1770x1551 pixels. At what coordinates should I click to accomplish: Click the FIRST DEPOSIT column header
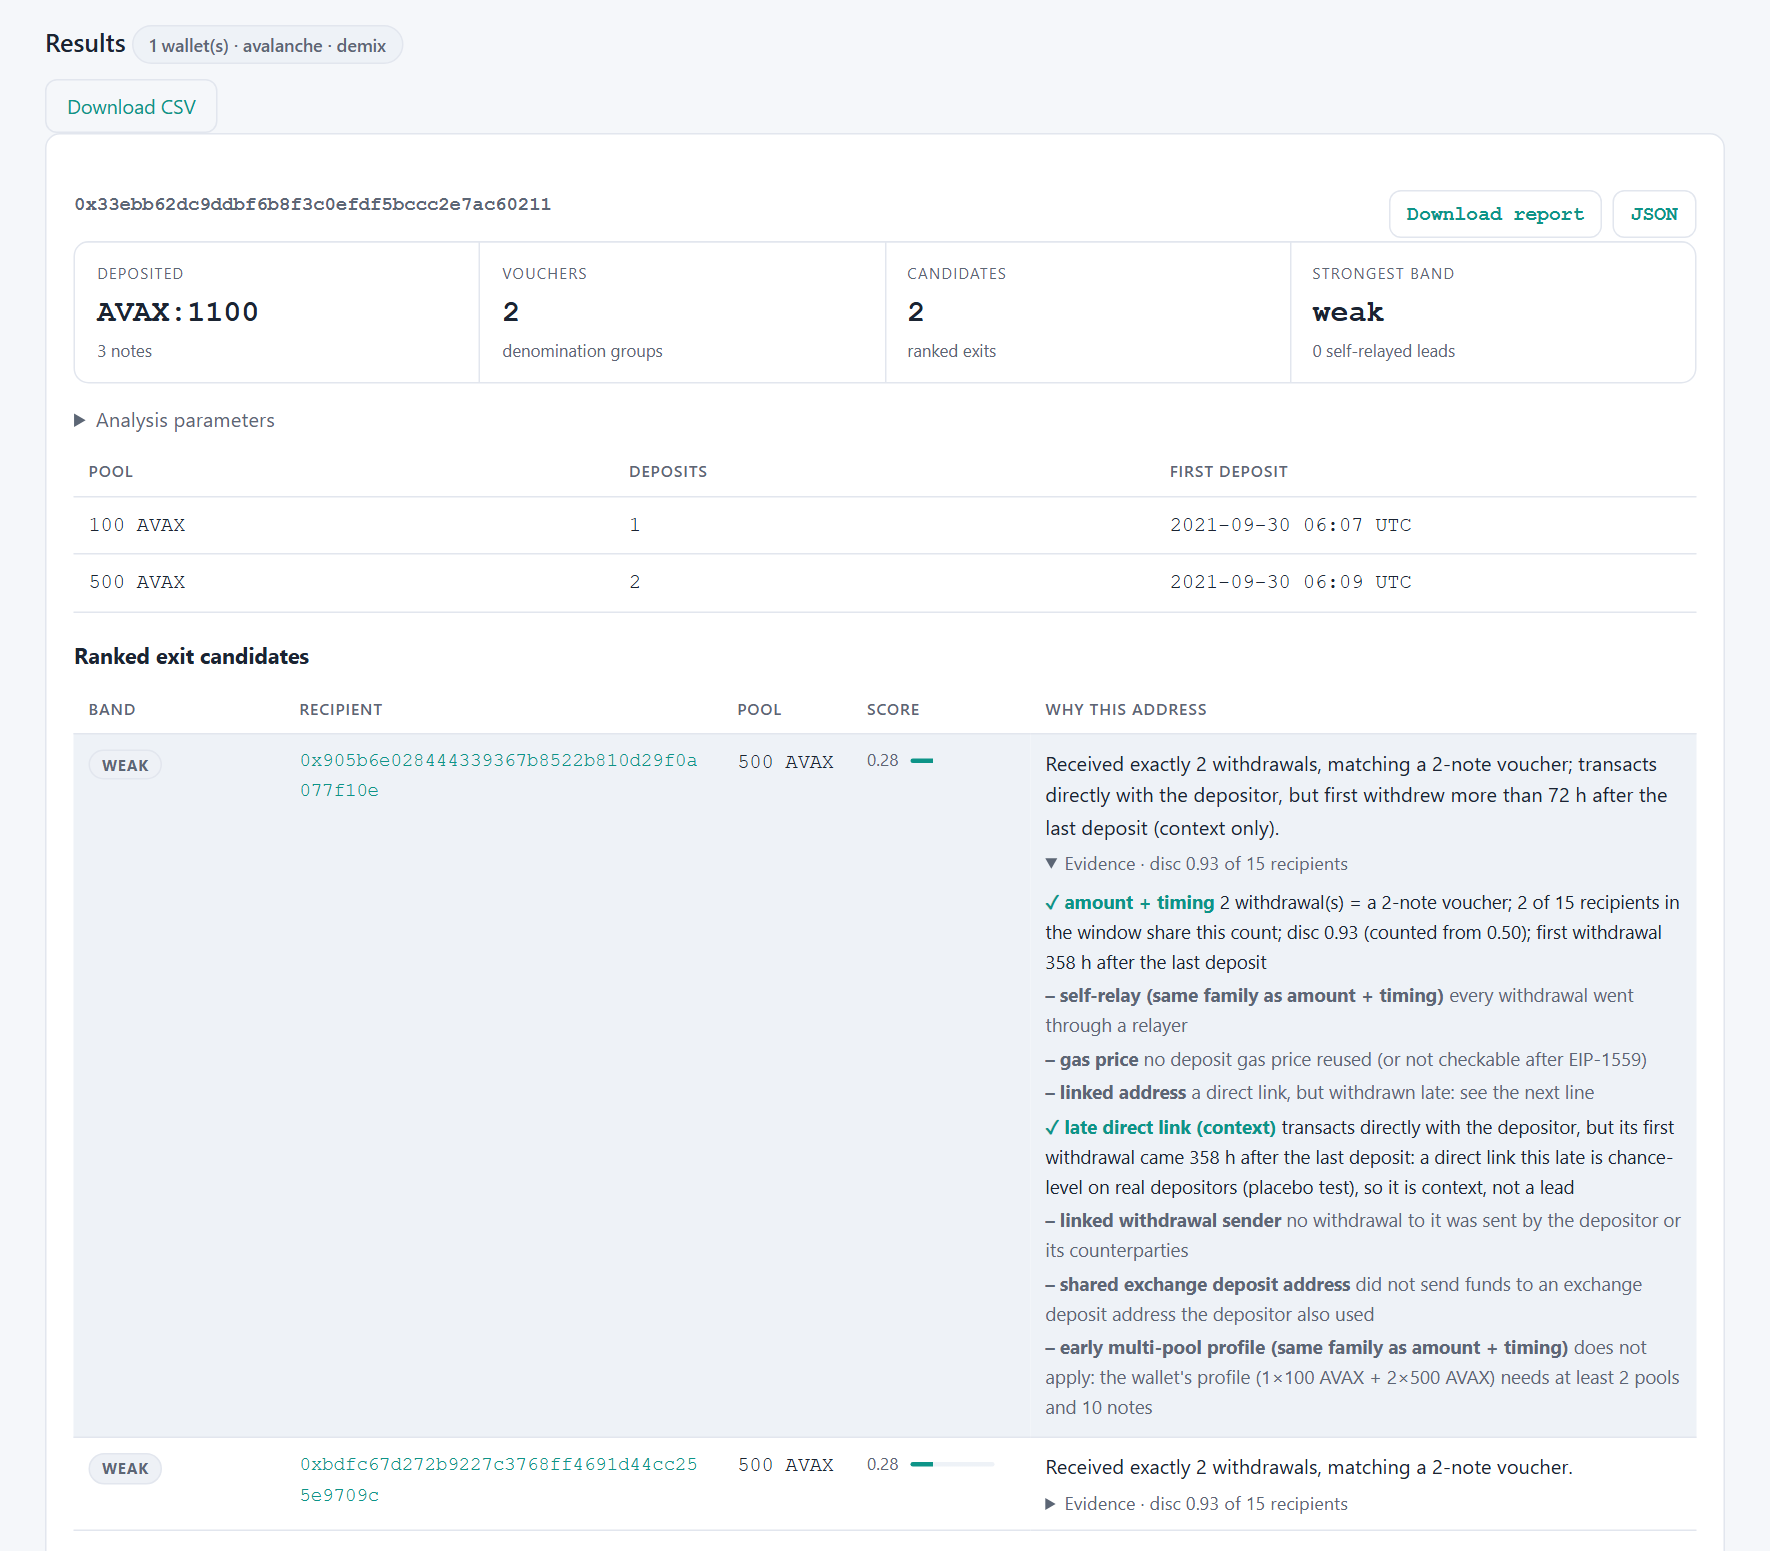tap(1229, 472)
